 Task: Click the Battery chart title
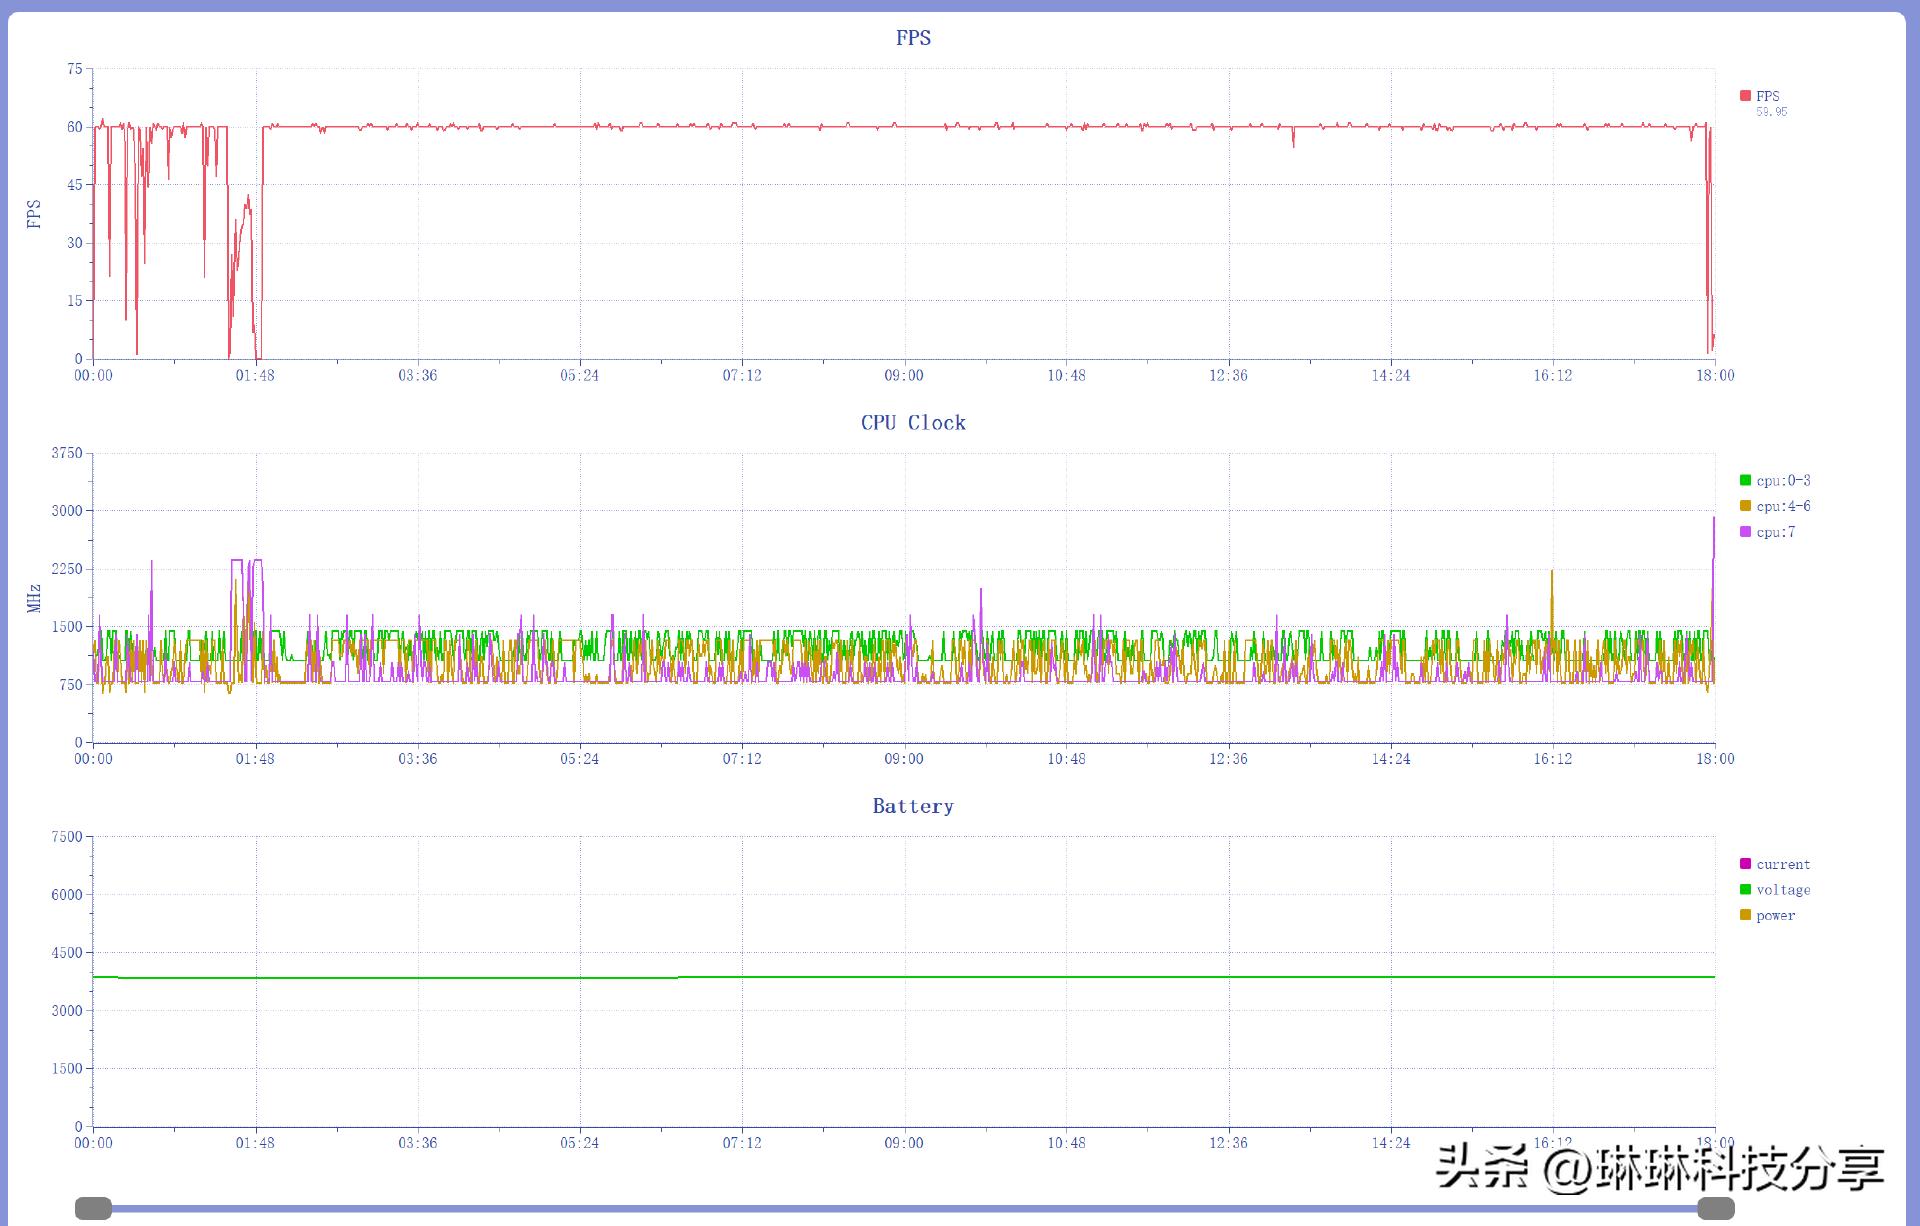click(913, 806)
